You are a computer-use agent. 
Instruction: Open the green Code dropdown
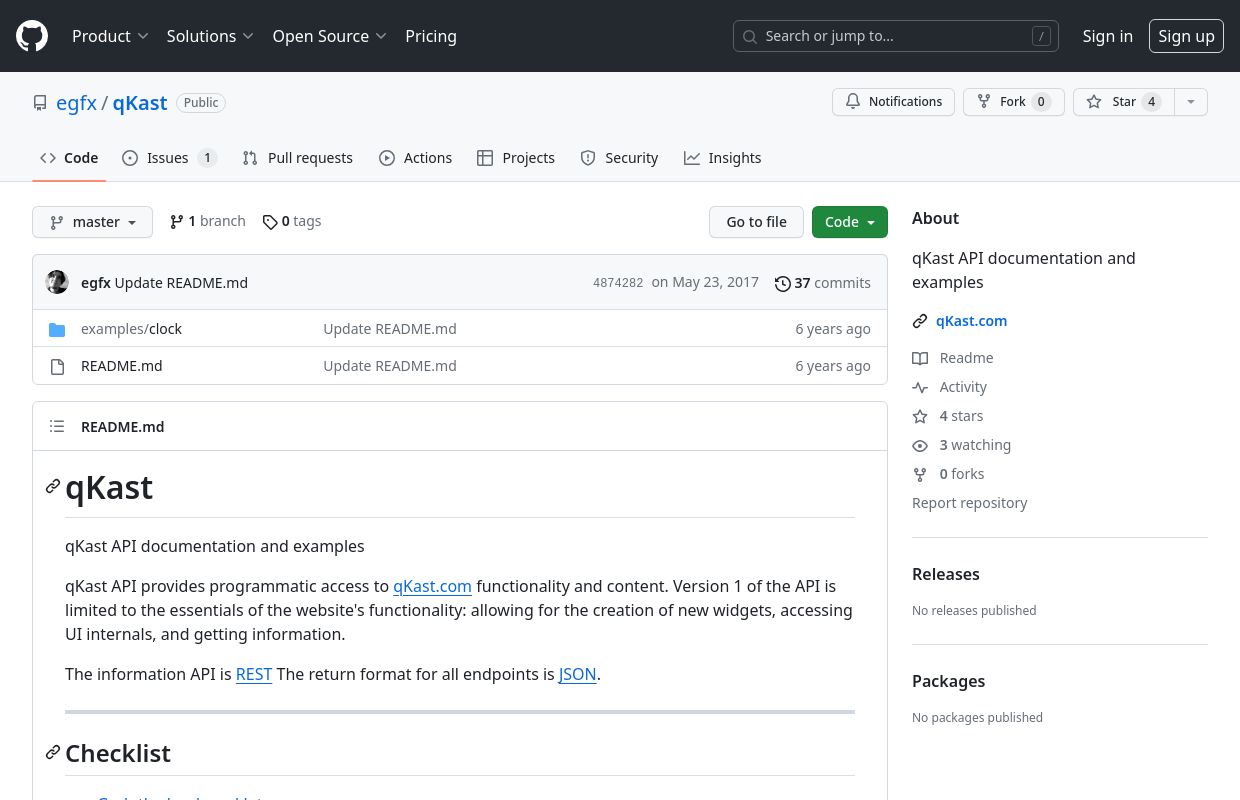[850, 222]
